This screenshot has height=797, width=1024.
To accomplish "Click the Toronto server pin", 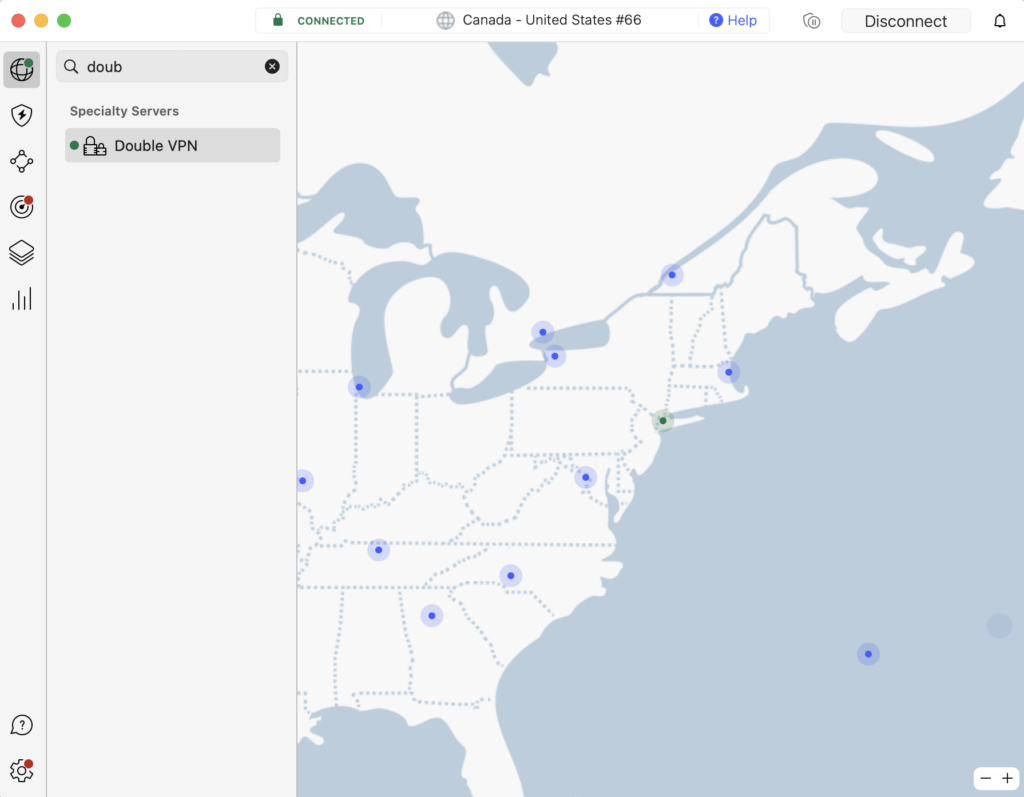I will [543, 332].
